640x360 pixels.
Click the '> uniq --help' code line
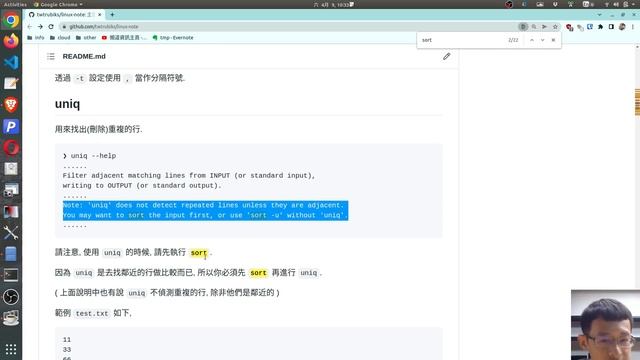pos(89,156)
